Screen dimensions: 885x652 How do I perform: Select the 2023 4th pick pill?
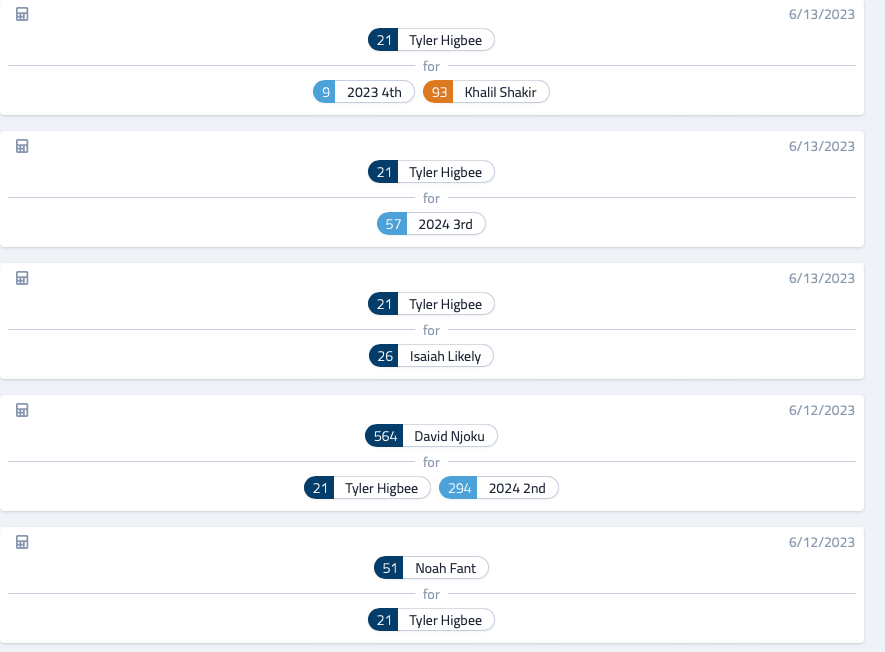pyautogui.click(x=364, y=92)
